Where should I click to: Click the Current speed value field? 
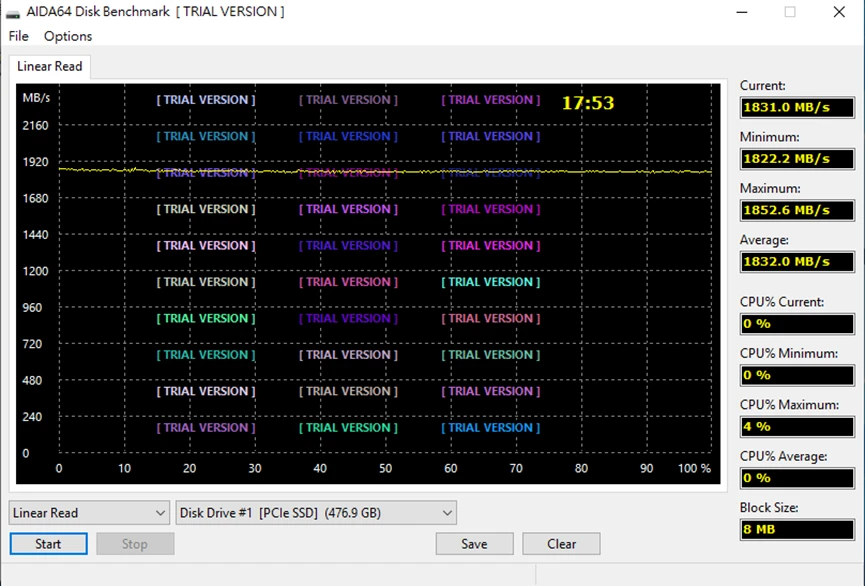coord(797,108)
